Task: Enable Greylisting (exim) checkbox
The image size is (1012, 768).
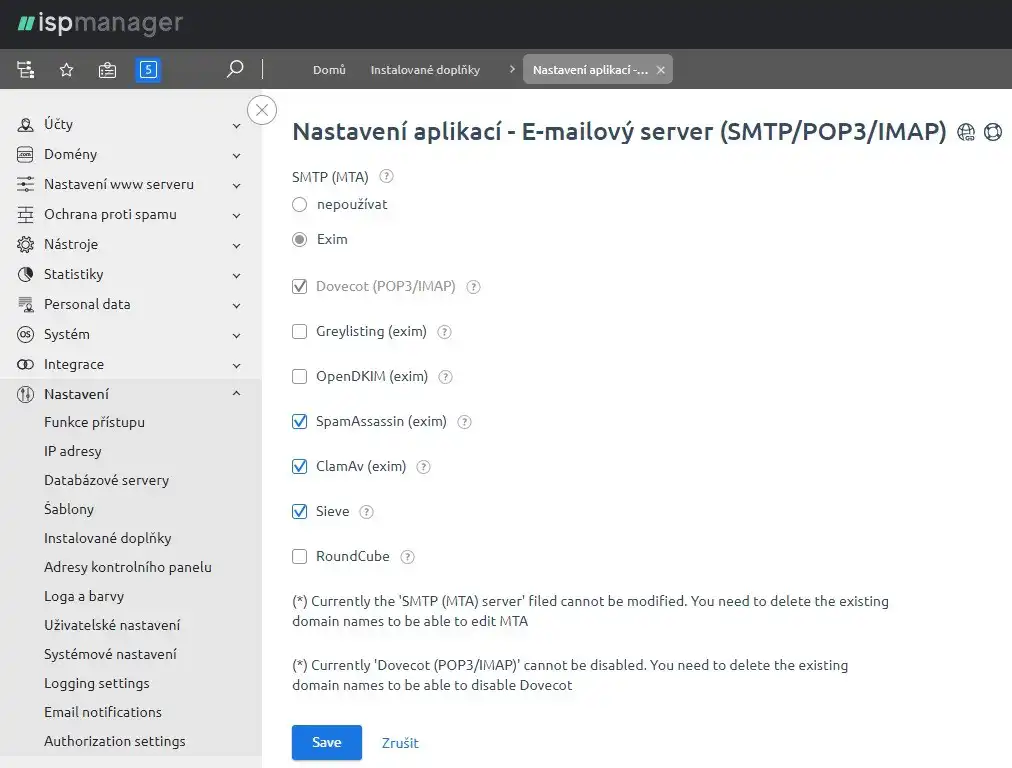Action: tap(299, 332)
